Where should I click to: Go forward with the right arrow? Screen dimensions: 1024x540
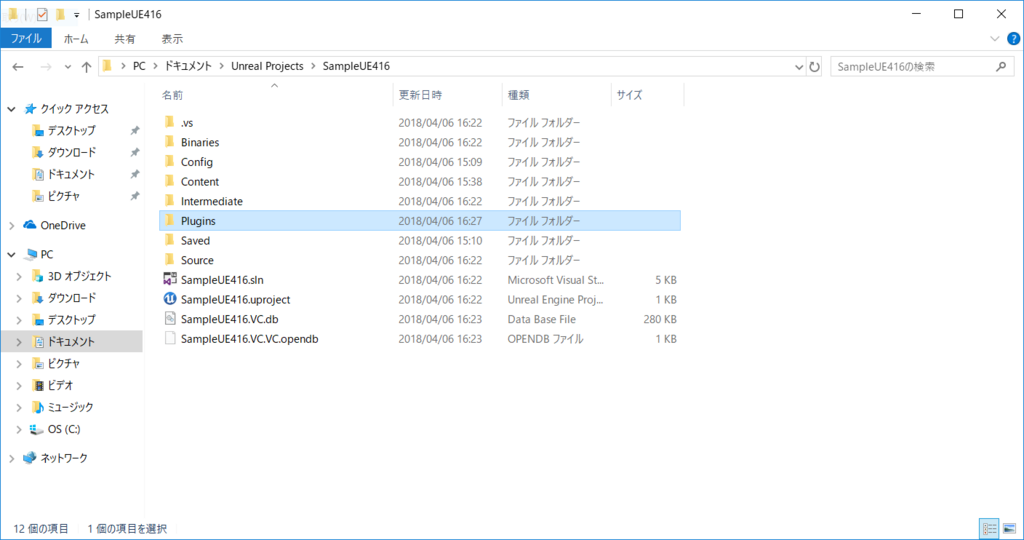pyautogui.click(x=46, y=67)
